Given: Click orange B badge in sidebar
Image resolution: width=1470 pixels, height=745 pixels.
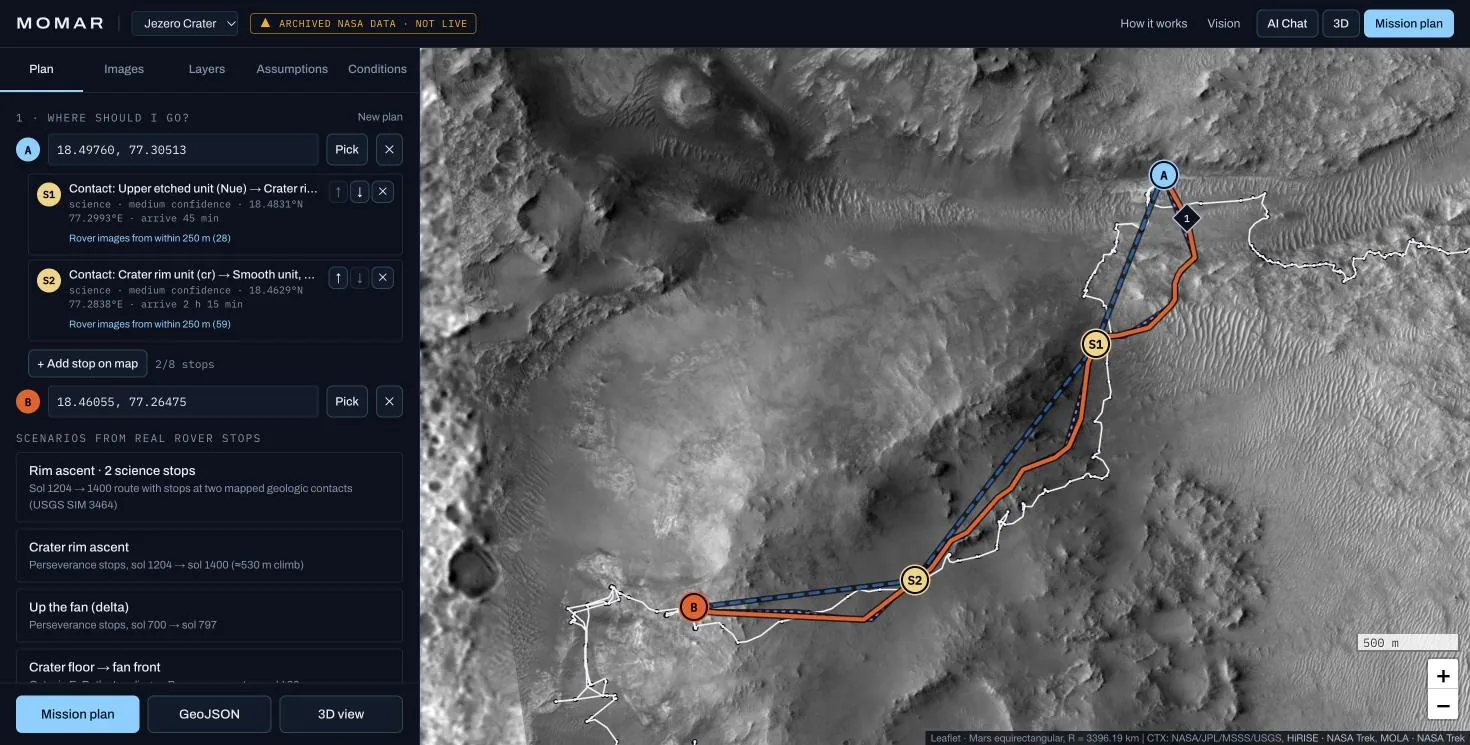Looking at the screenshot, I should tap(28, 402).
